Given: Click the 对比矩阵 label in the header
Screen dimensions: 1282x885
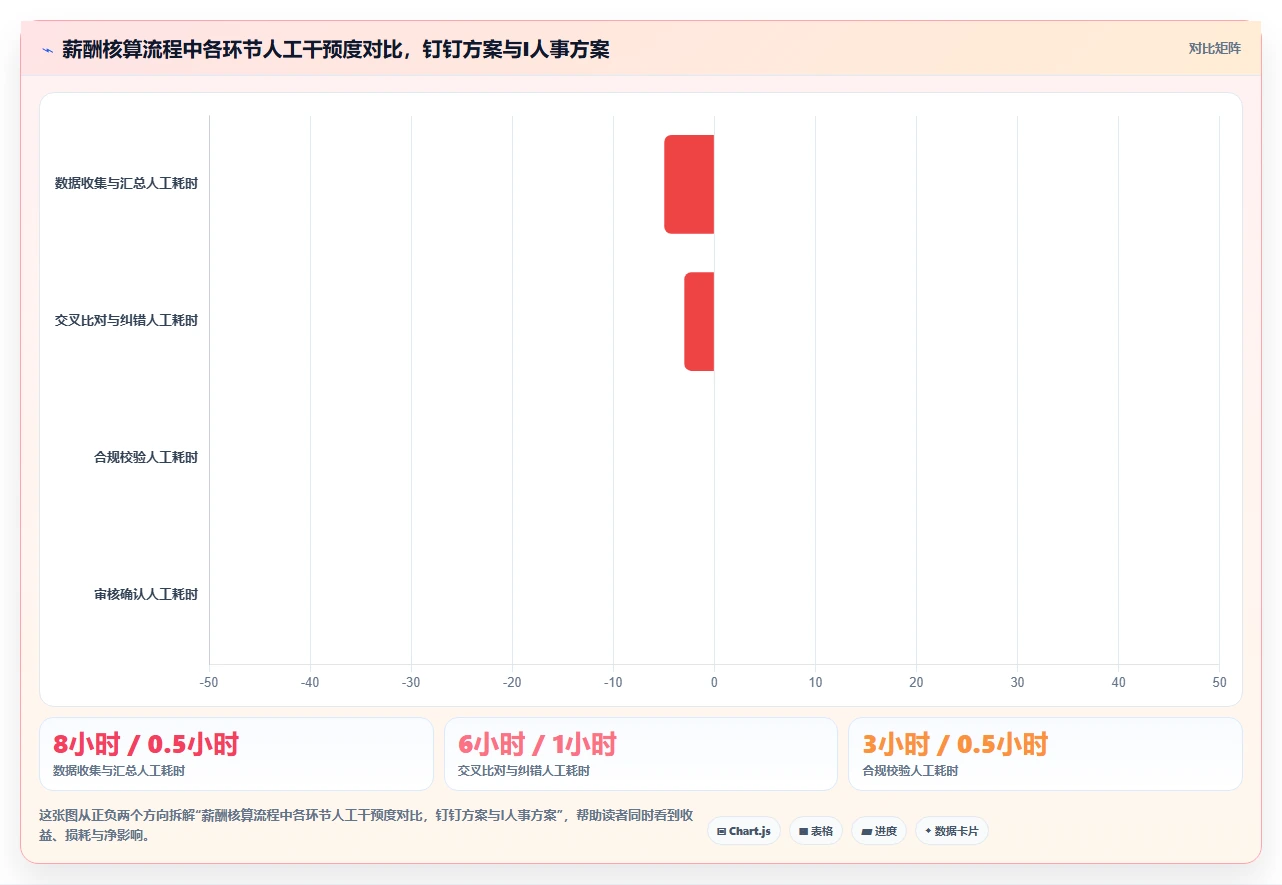Looking at the screenshot, I should [1214, 49].
